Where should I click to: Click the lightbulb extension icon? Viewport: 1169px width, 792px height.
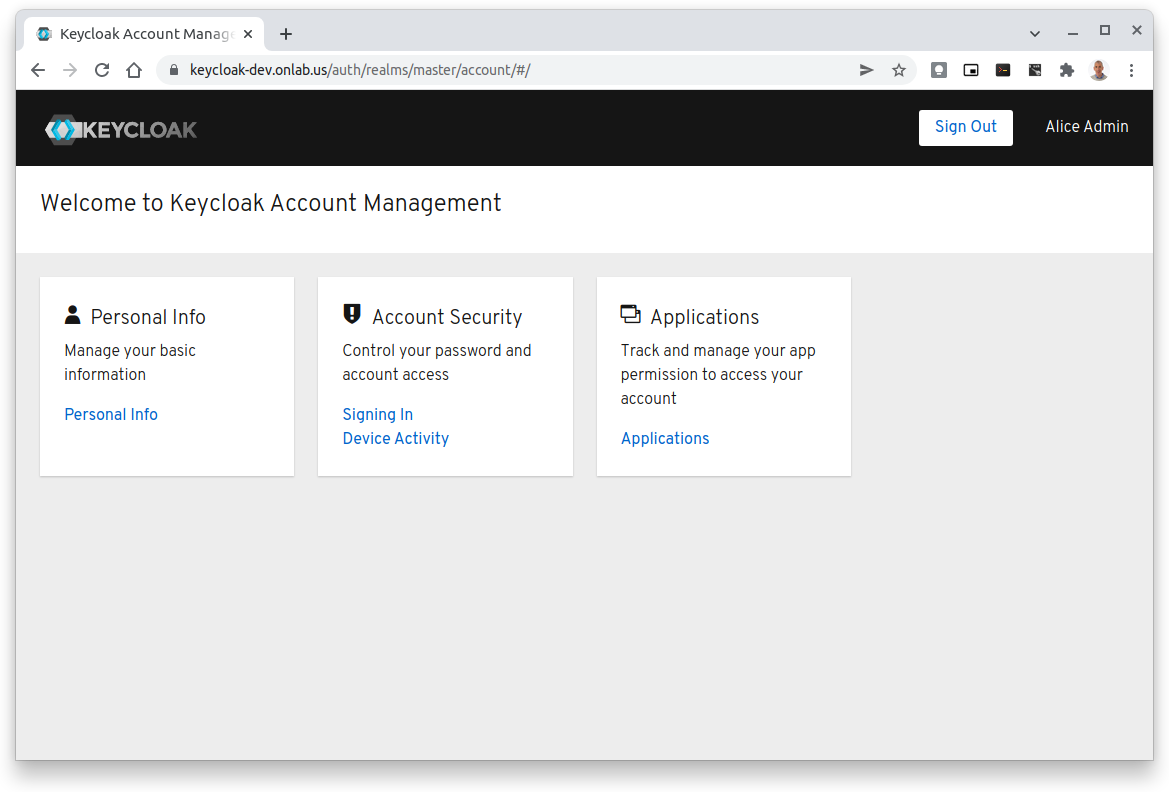939,70
